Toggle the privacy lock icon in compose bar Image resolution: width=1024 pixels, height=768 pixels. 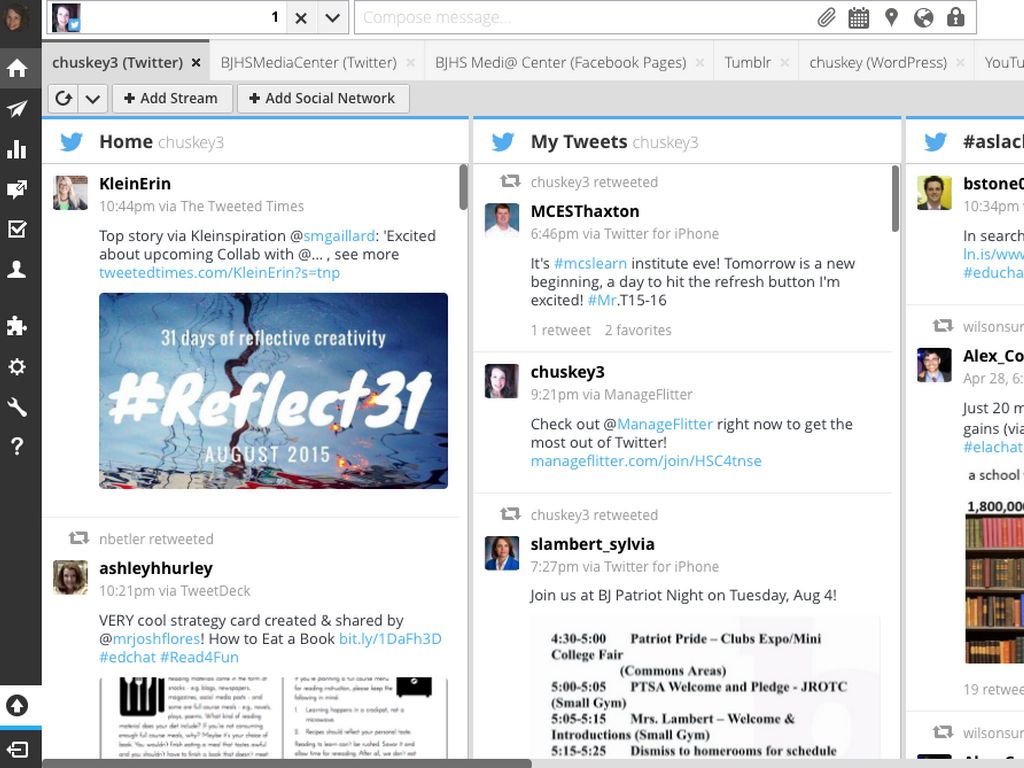(x=956, y=18)
